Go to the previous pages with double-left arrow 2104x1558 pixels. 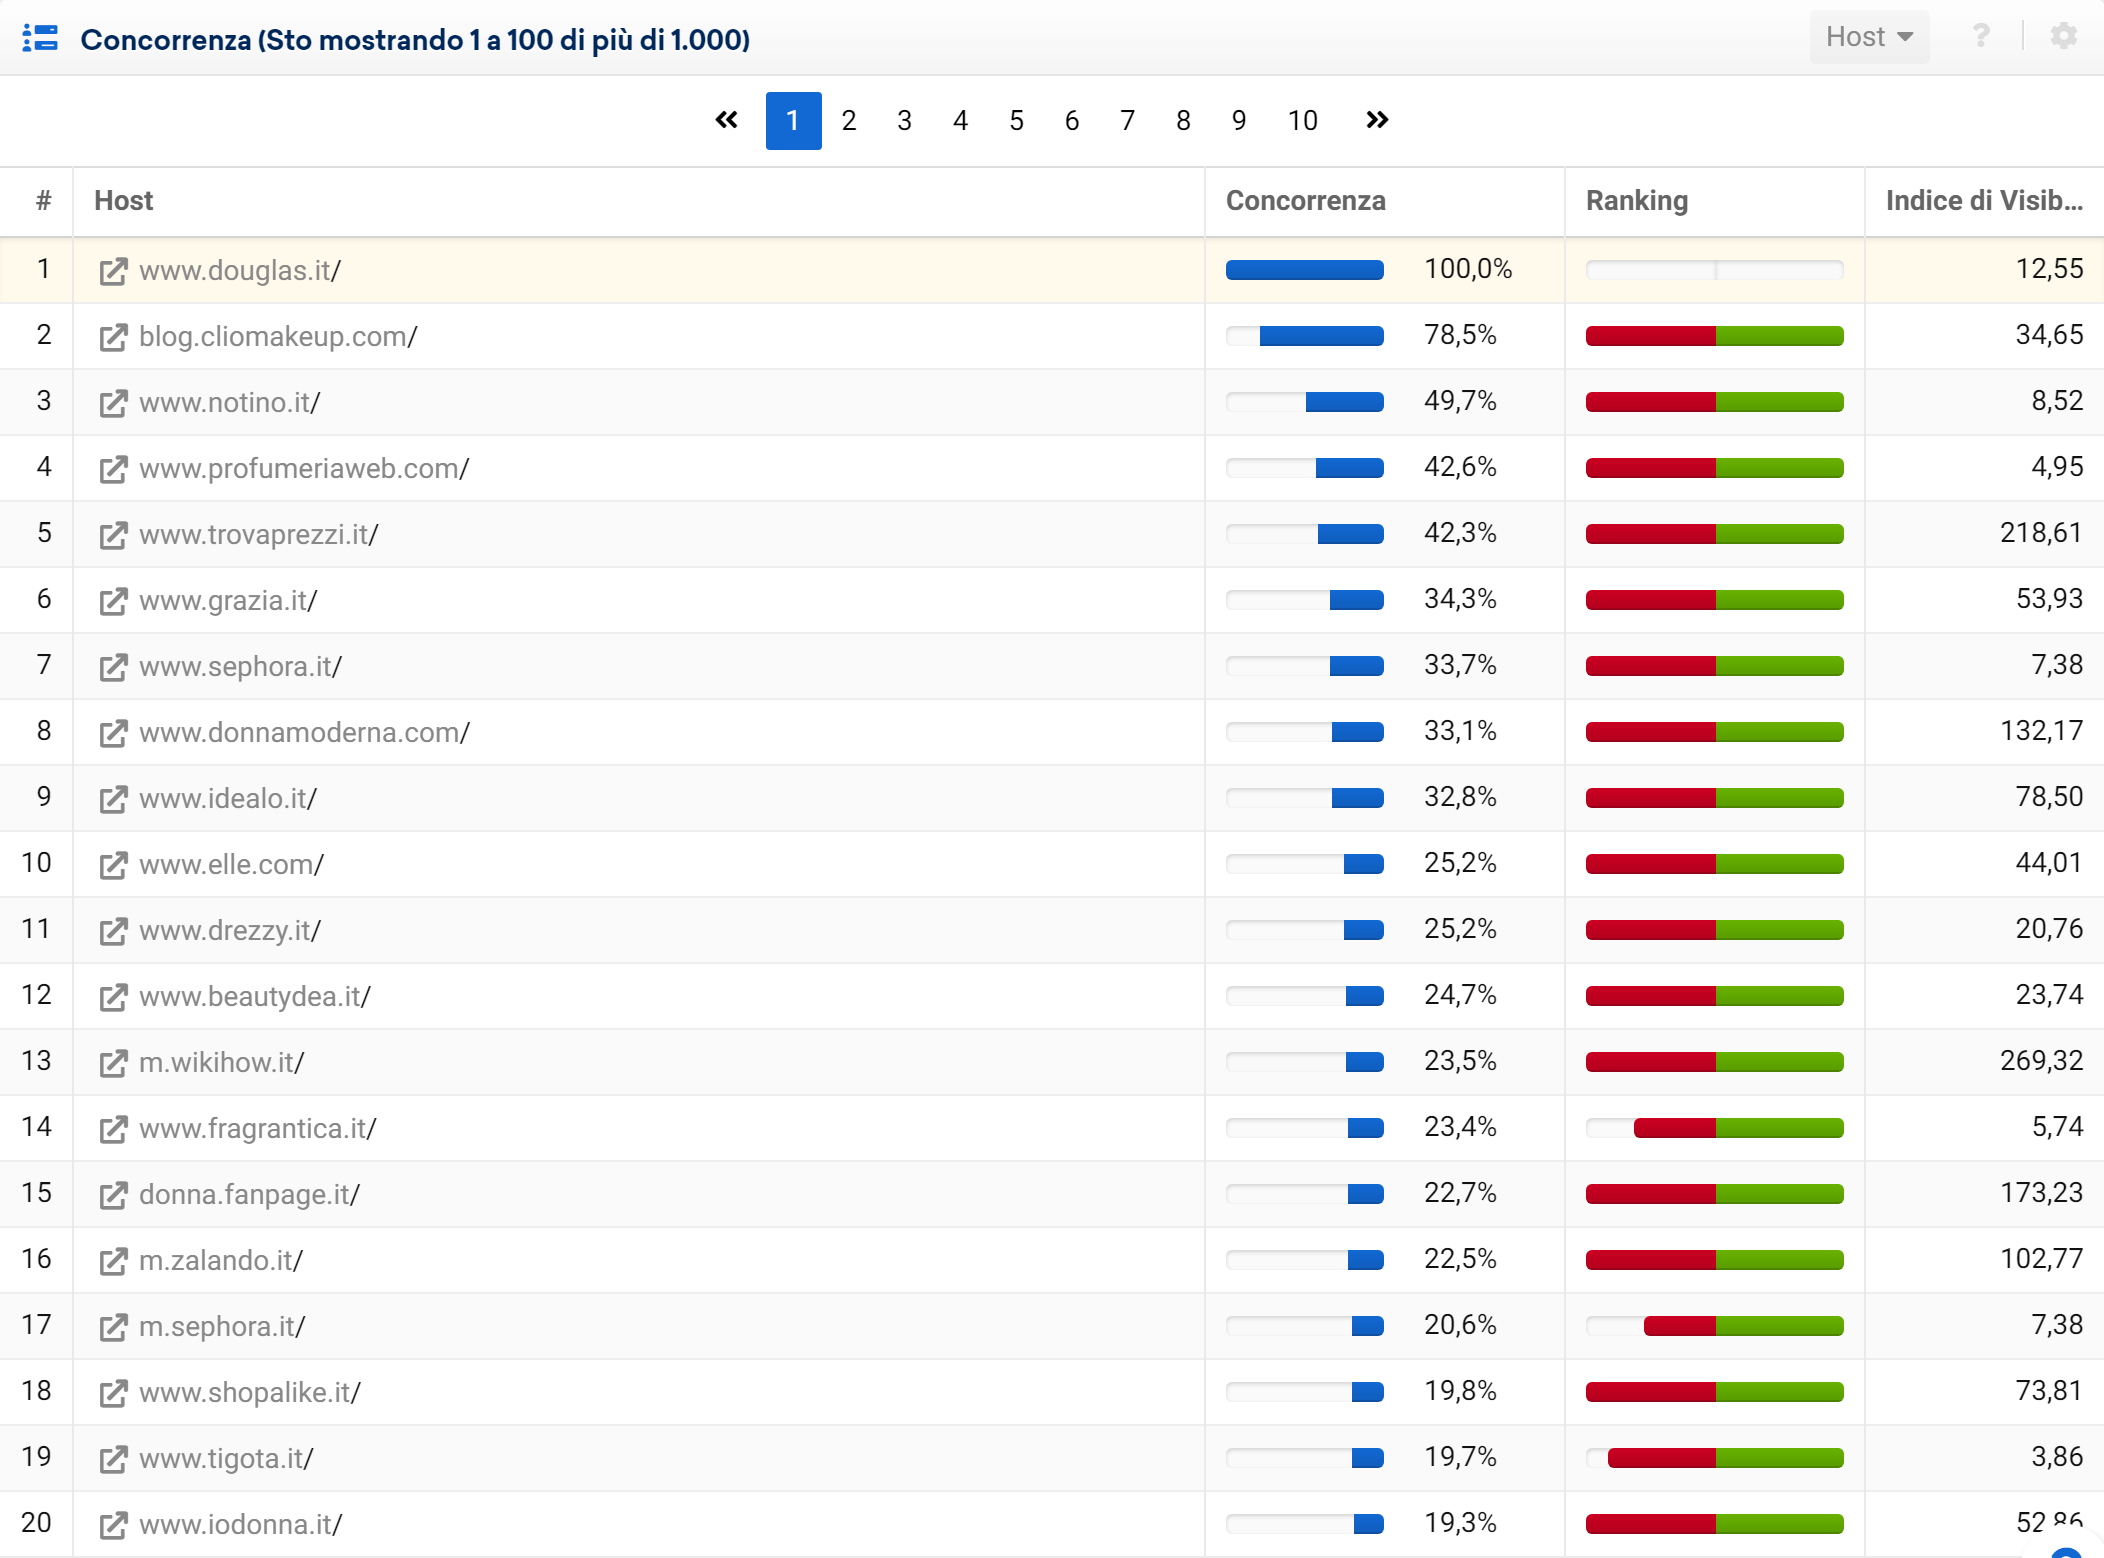point(727,121)
